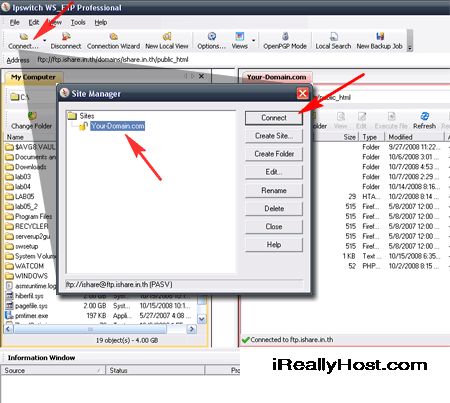This screenshot has width=450, height=403.
Task: Open the Options toolbar icon
Action: (x=211, y=41)
